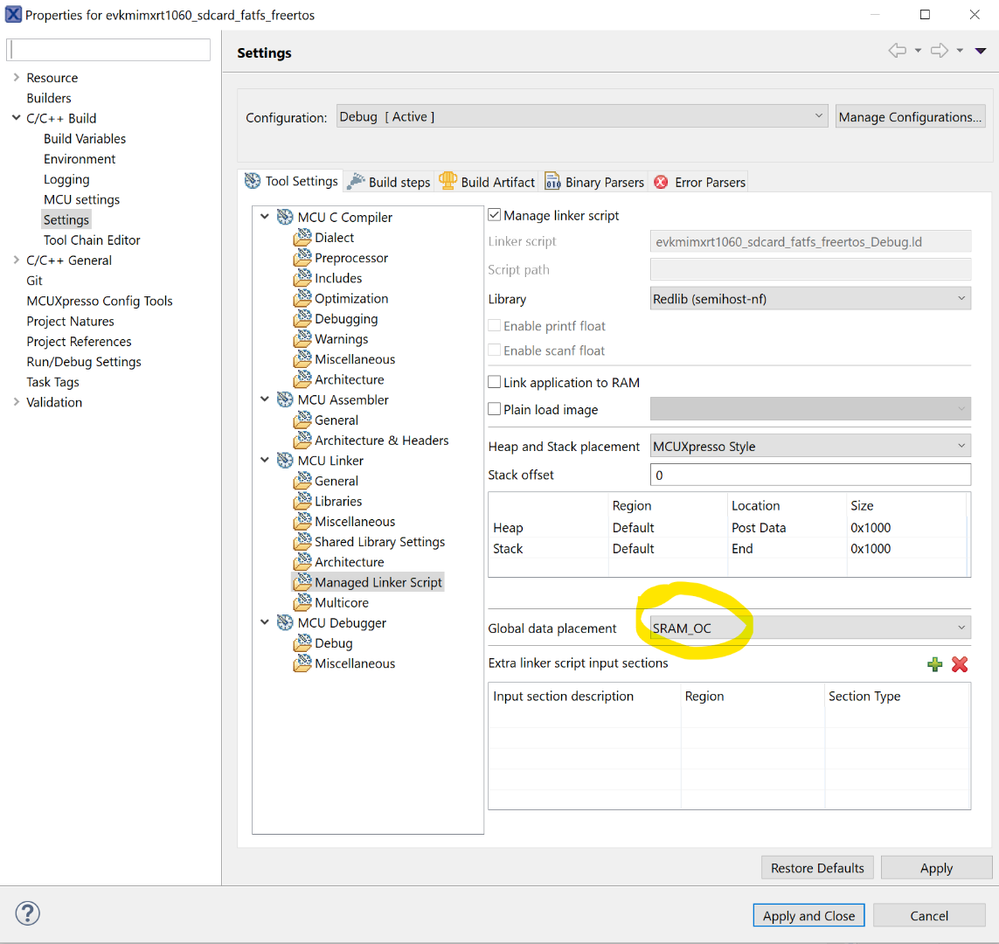Image resolution: width=999 pixels, height=944 pixels.
Task: Expand the Validation tree node
Action: coord(16,402)
